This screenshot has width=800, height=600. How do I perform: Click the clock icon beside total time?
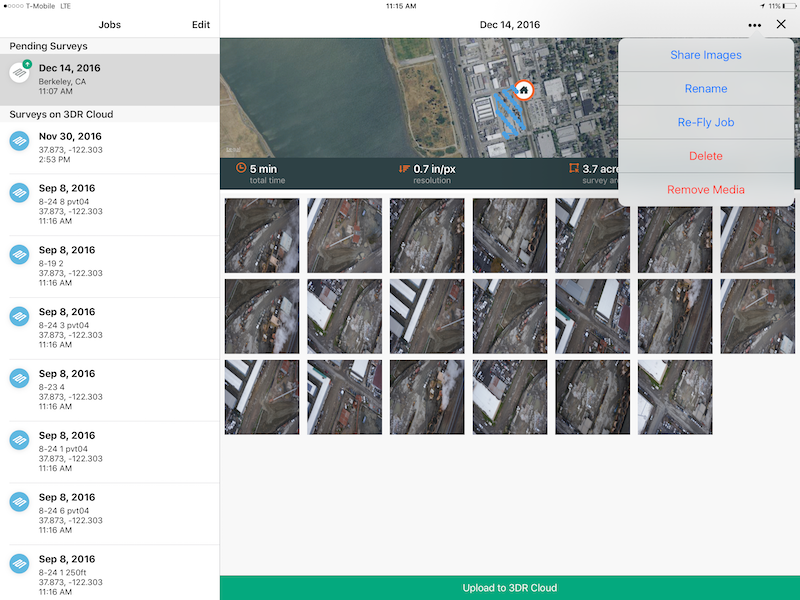tap(241, 168)
